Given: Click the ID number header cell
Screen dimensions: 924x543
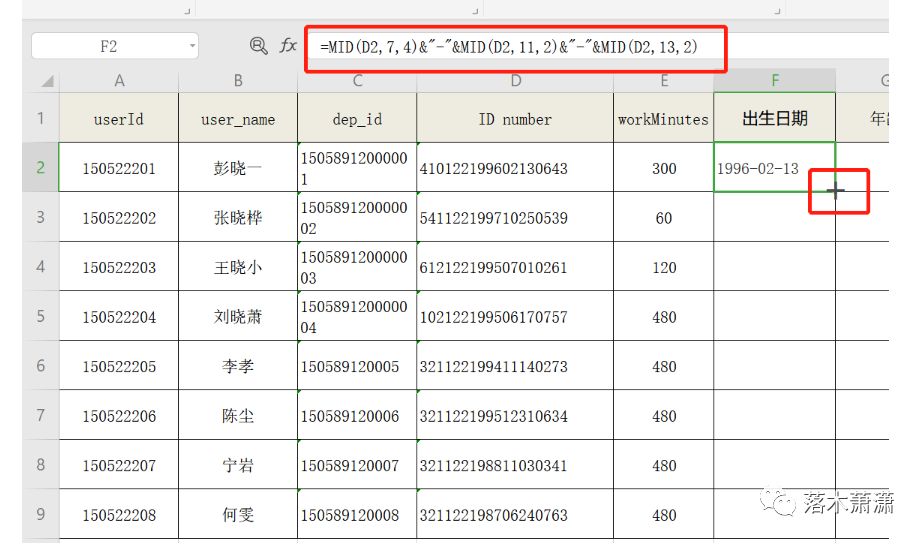Looking at the screenshot, I should point(515,119).
